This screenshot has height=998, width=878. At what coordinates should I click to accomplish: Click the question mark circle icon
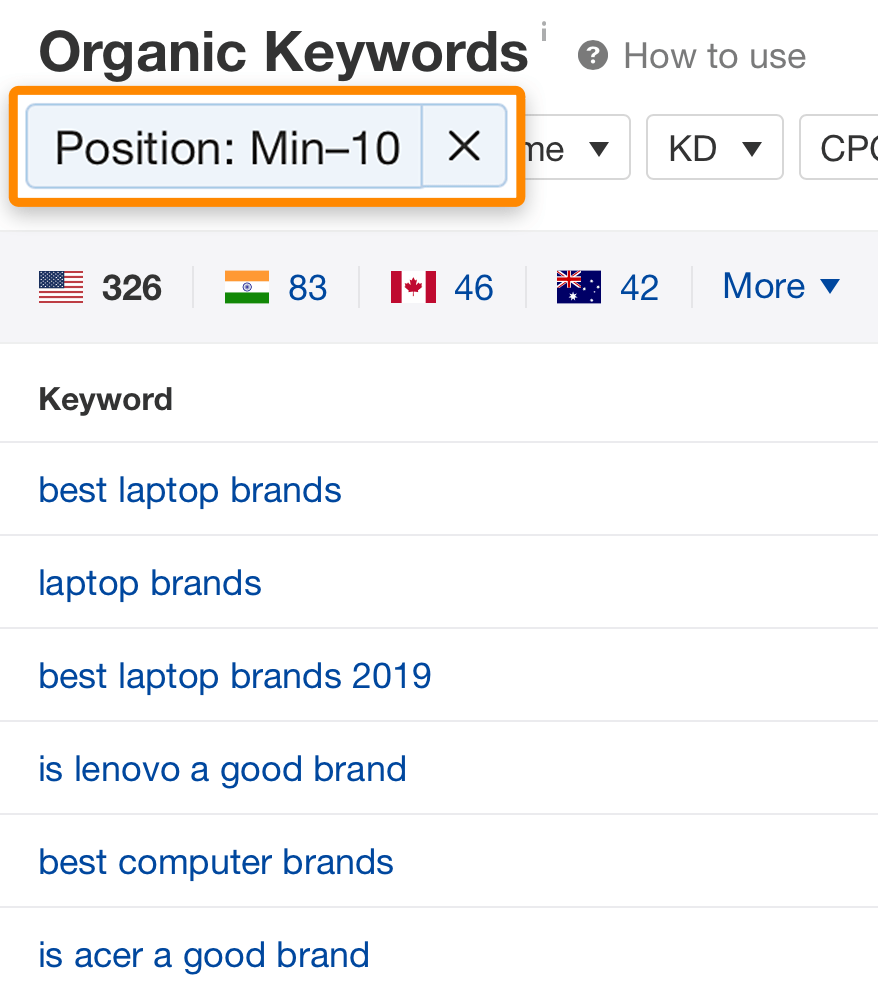pos(591,56)
